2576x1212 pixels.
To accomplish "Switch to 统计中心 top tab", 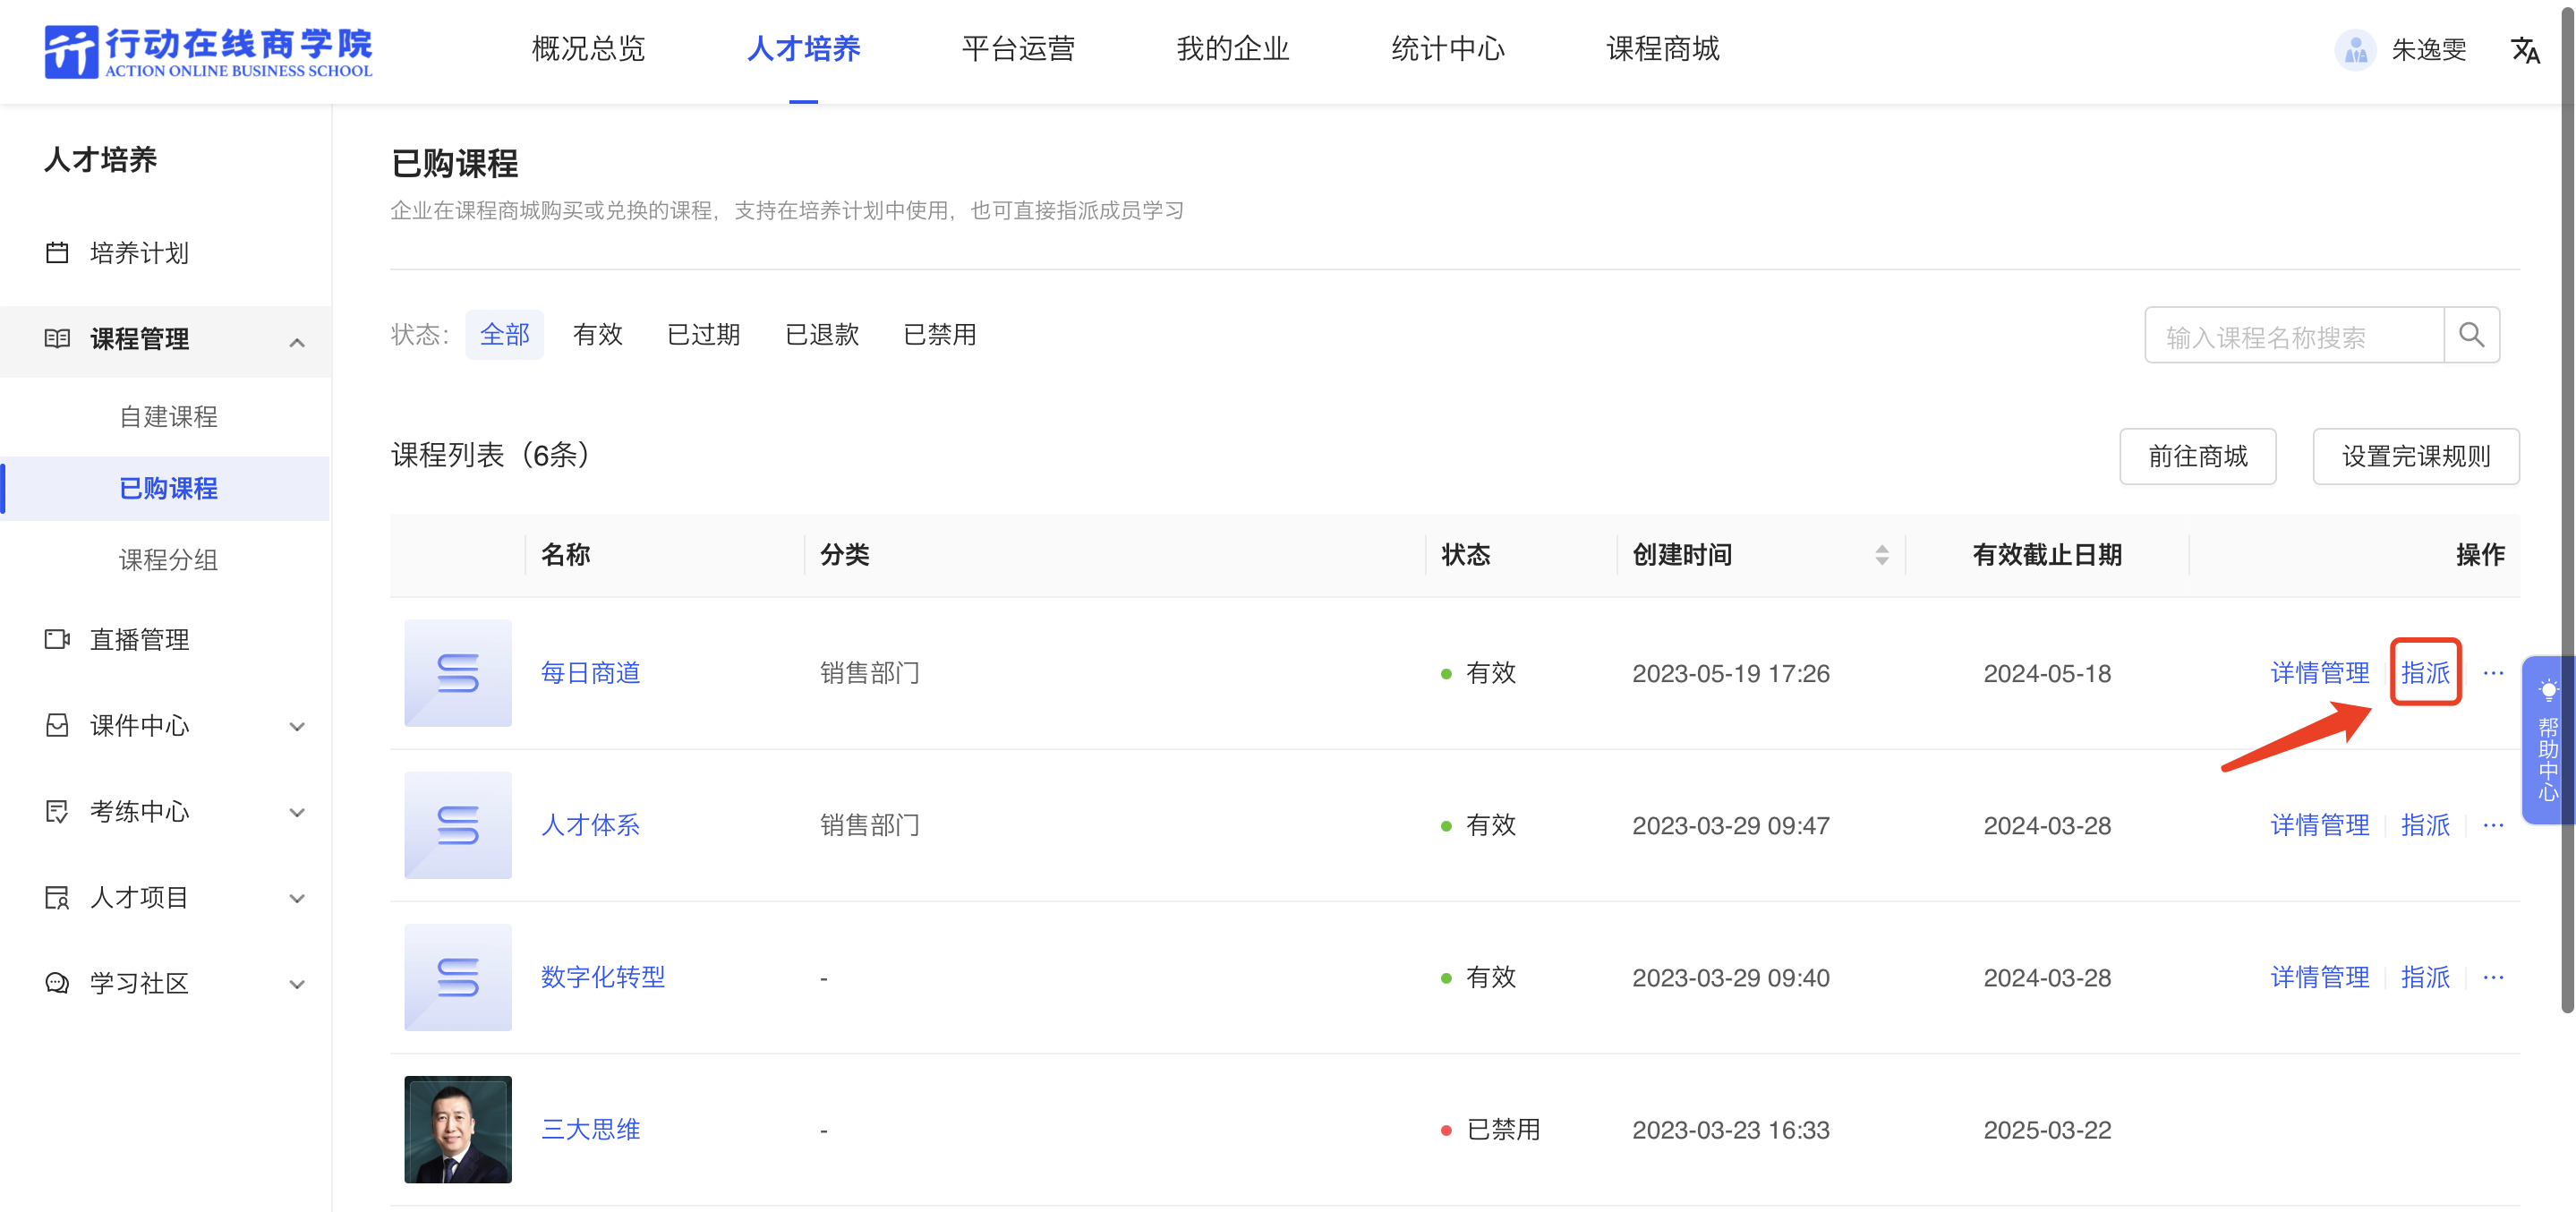I will tap(1447, 49).
